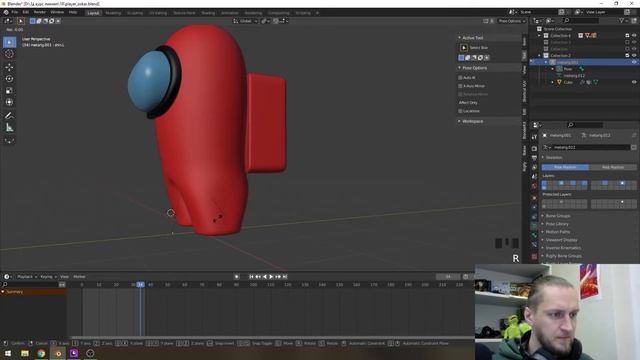Open the Bone Constraints properties tab icon

point(534,244)
